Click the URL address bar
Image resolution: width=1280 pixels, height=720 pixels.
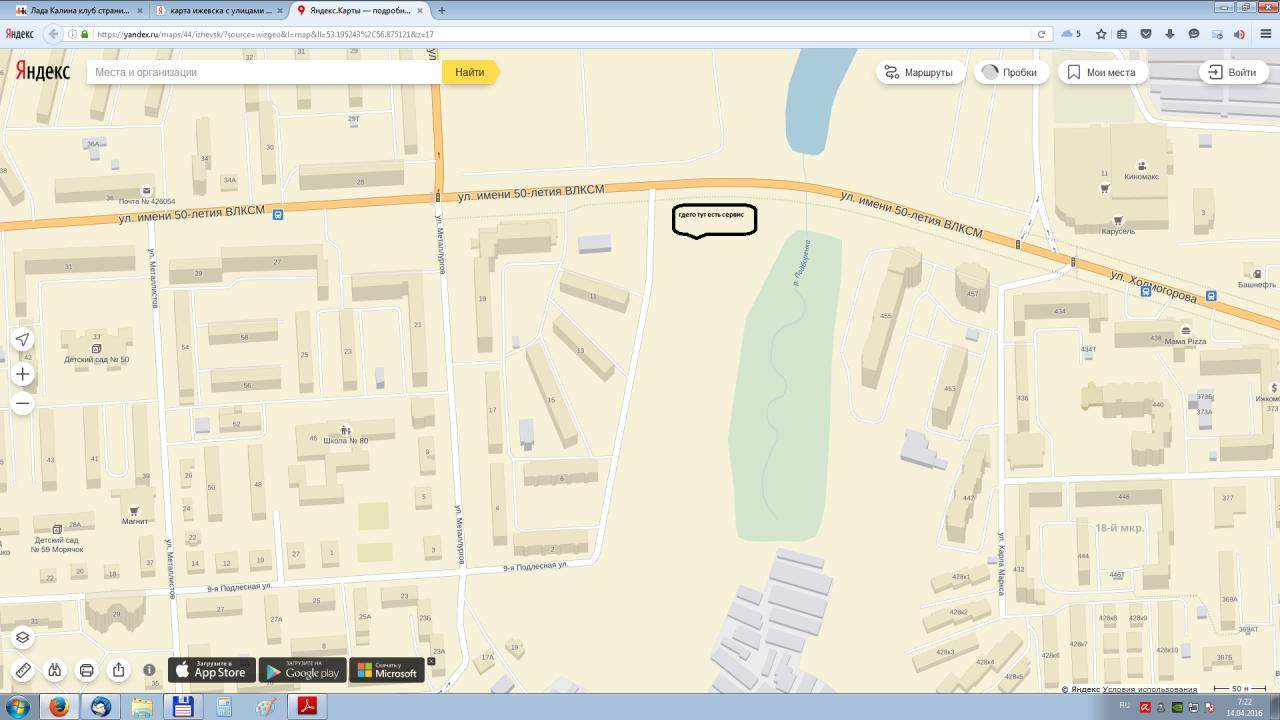(560, 34)
